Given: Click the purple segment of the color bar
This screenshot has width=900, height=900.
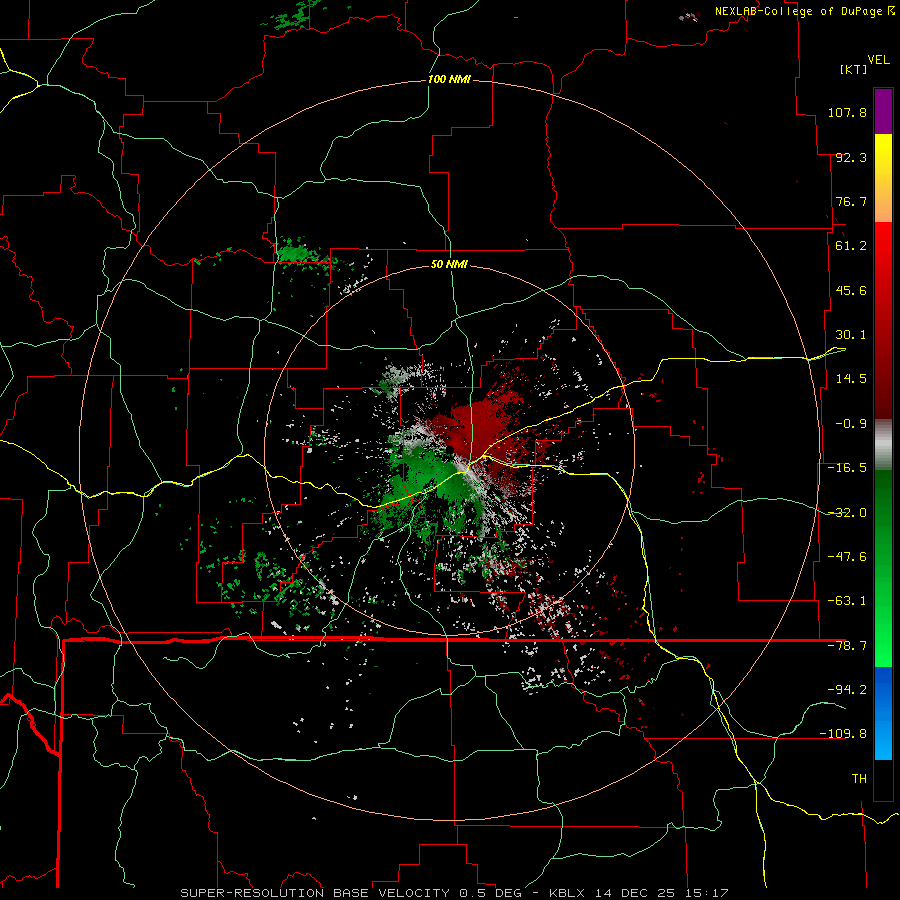Looking at the screenshot, I should (883, 111).
